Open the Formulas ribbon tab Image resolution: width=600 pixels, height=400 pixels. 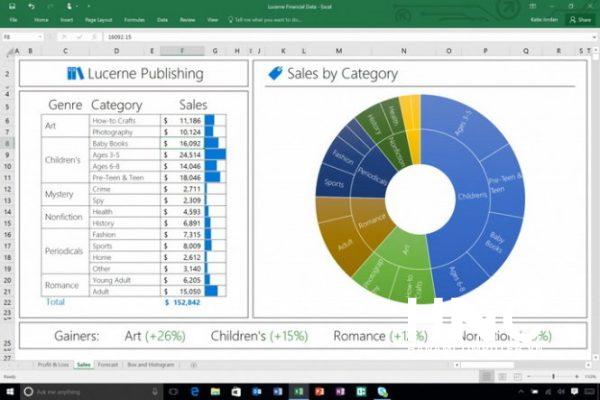pos(134,19)
